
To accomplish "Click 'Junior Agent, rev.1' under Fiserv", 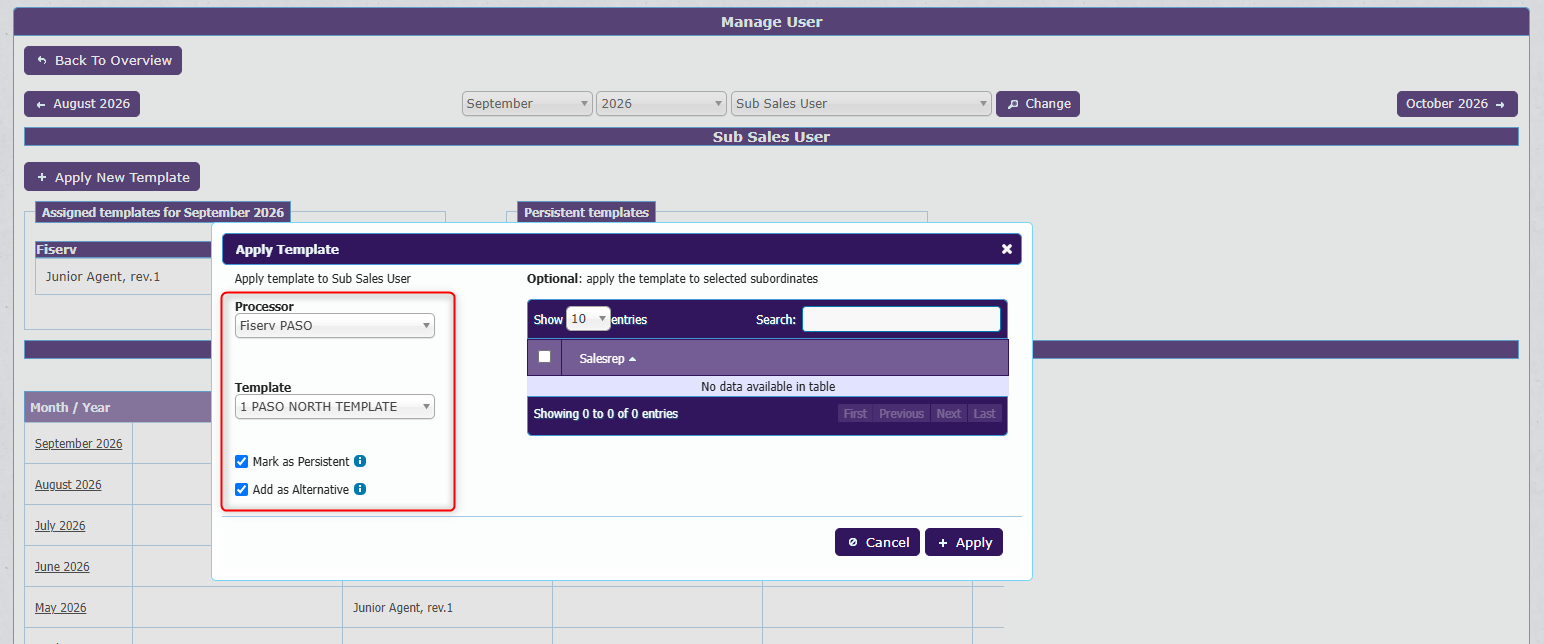I will [103, 277].
